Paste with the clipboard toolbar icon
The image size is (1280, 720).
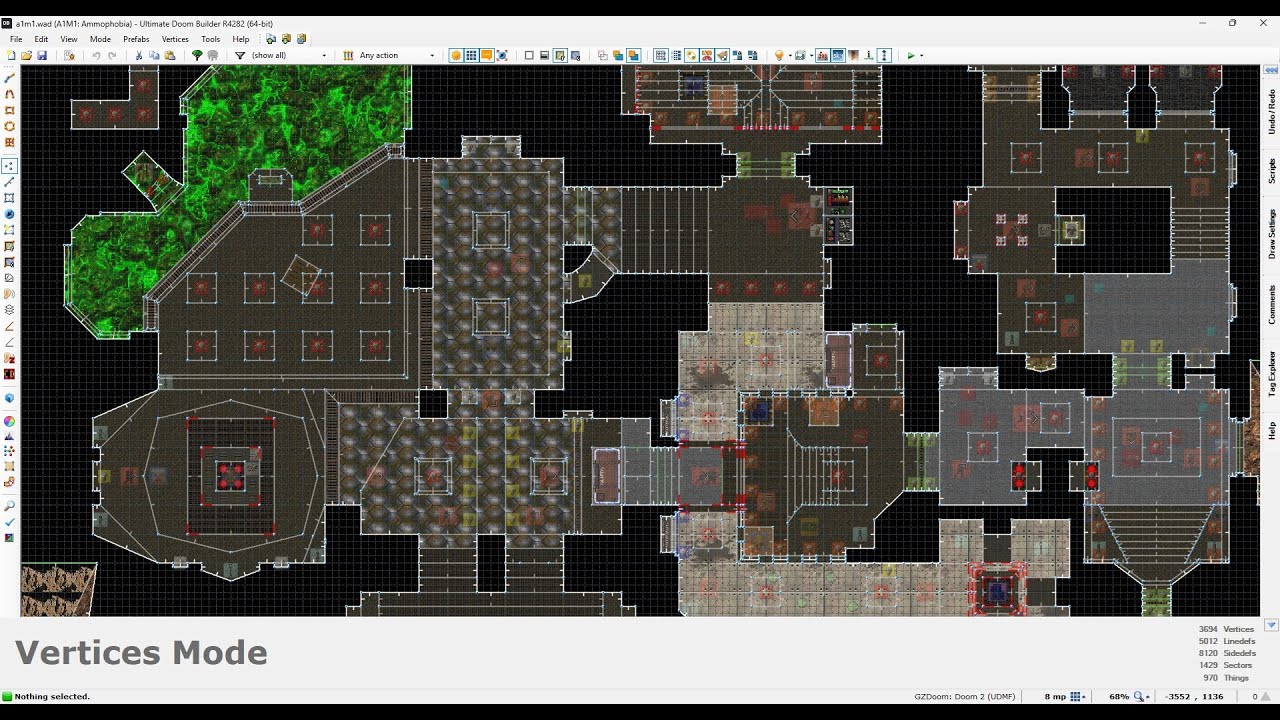point(170,55)
